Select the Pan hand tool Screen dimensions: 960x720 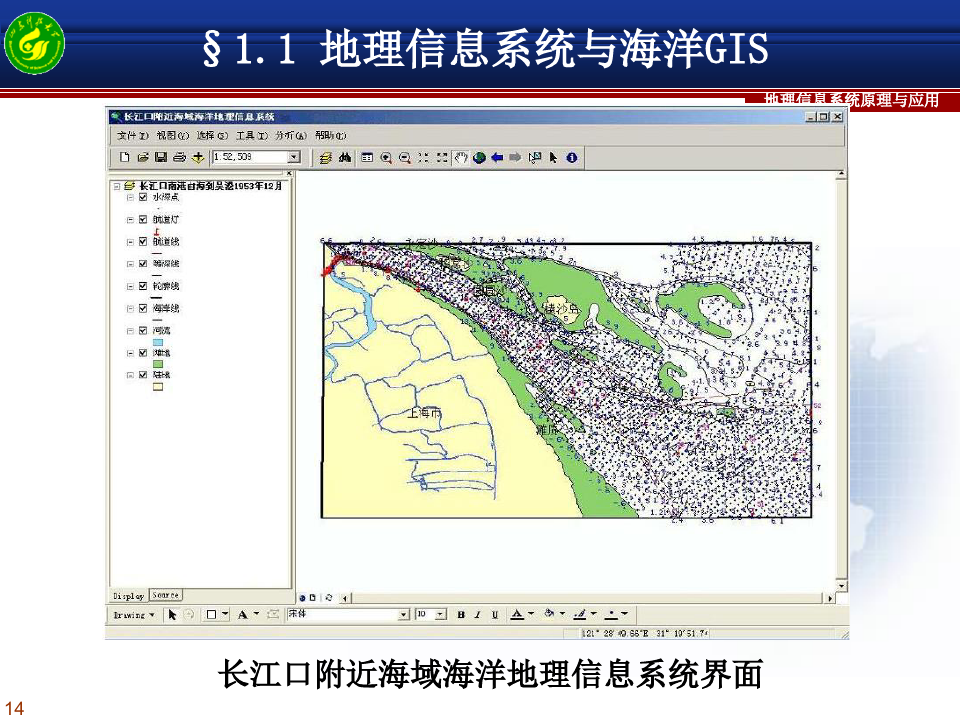(x=461, y=157)
